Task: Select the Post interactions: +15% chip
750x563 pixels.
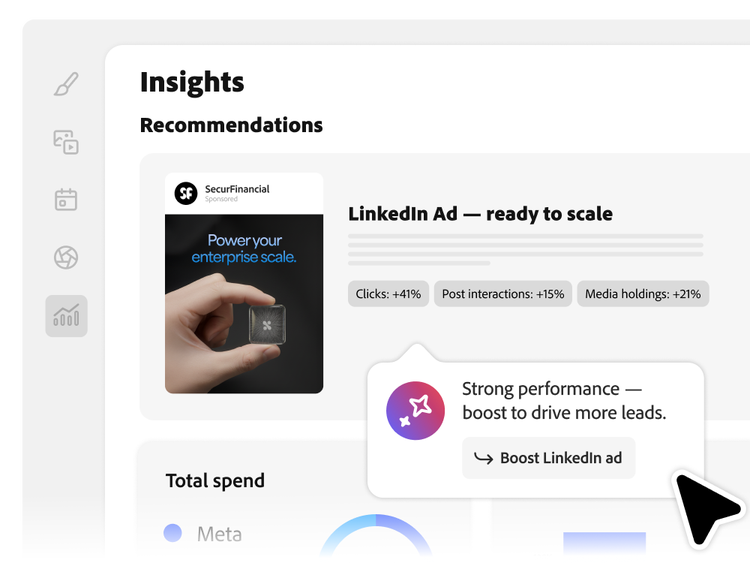Action: coord(503,294)
